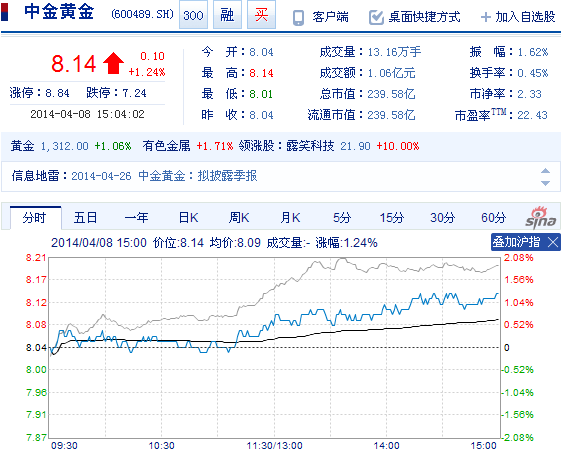Click the 14:00 time axis label
Screen dimensions: 561x451
[x=386, y=446]
